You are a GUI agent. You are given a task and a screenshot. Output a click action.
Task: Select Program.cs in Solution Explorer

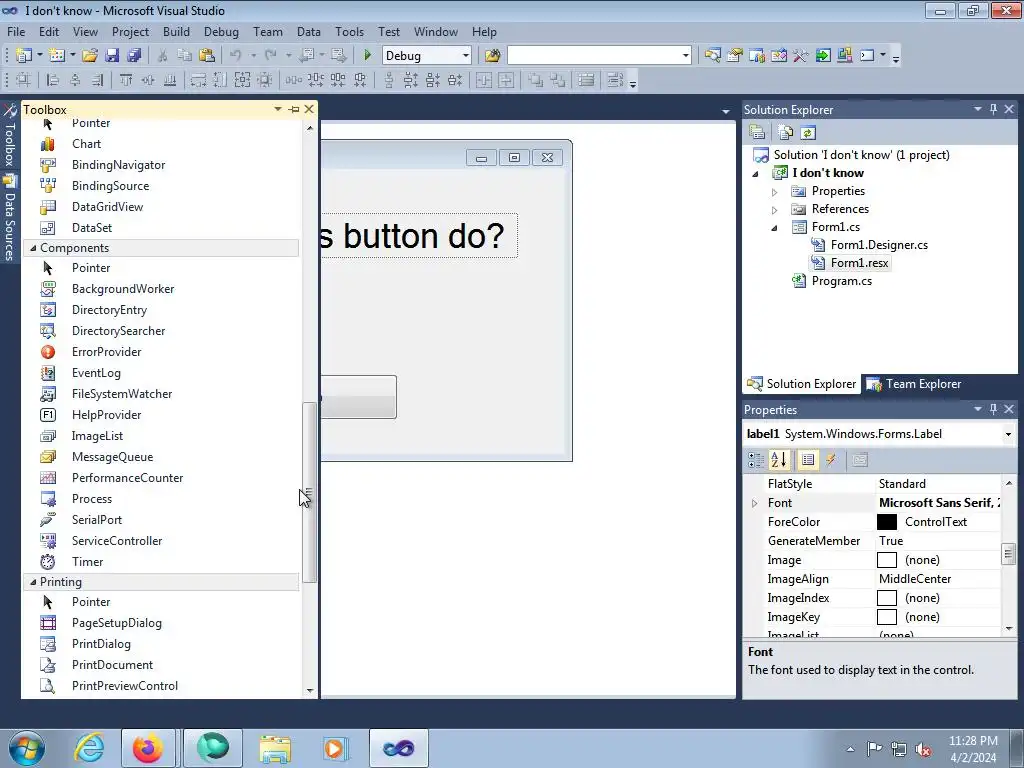841,281
